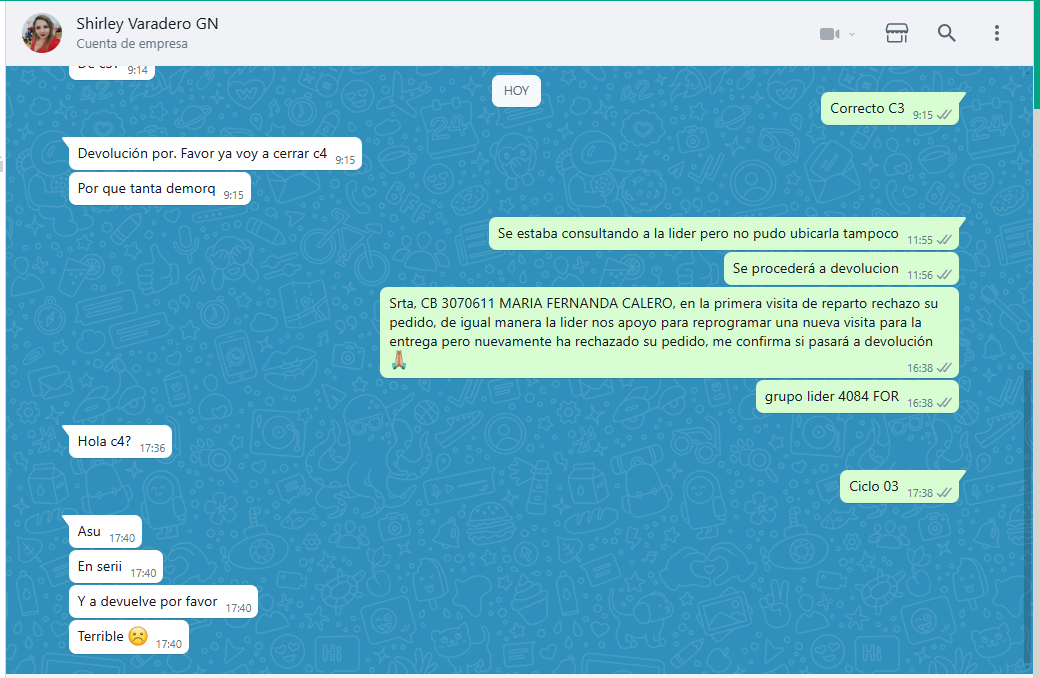
Task: Select the "Por que tanta demorq" message
Action: tap(147, 188)
